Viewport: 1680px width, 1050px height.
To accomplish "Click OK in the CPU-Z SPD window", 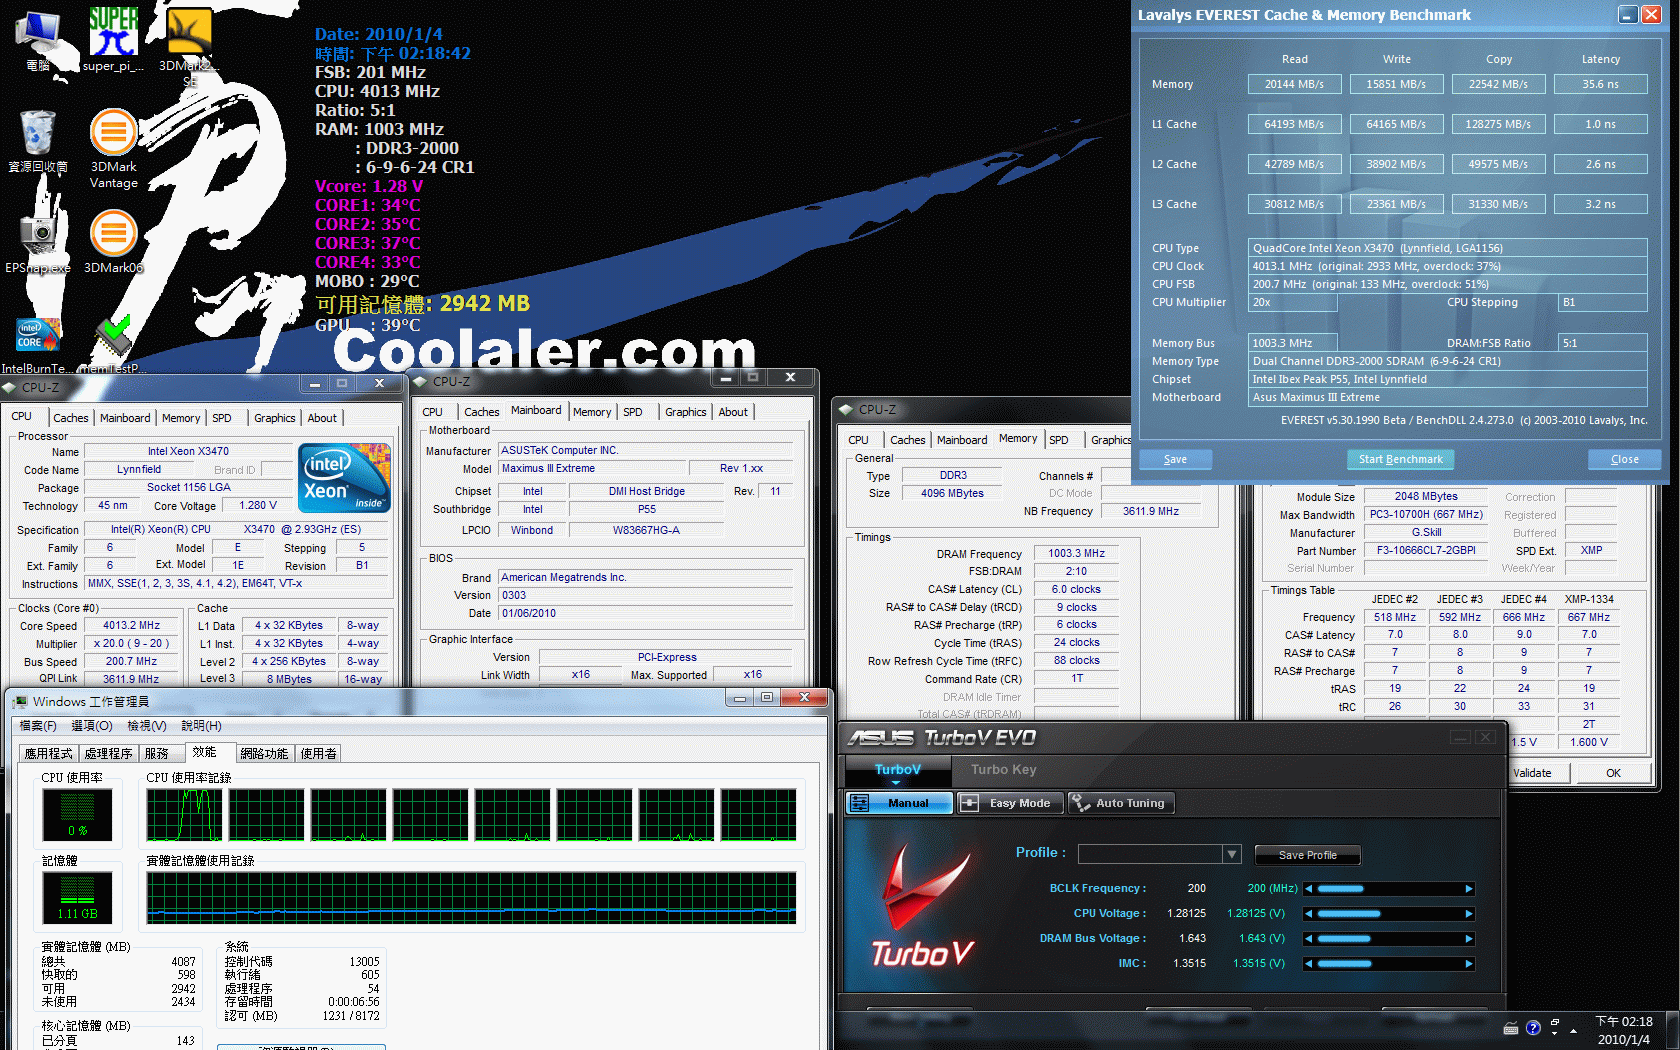I will [1613, 773].
